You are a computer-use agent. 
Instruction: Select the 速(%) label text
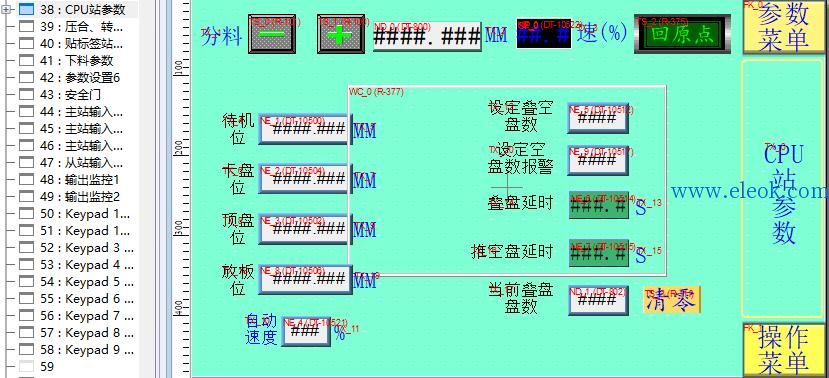click(602, 33)
